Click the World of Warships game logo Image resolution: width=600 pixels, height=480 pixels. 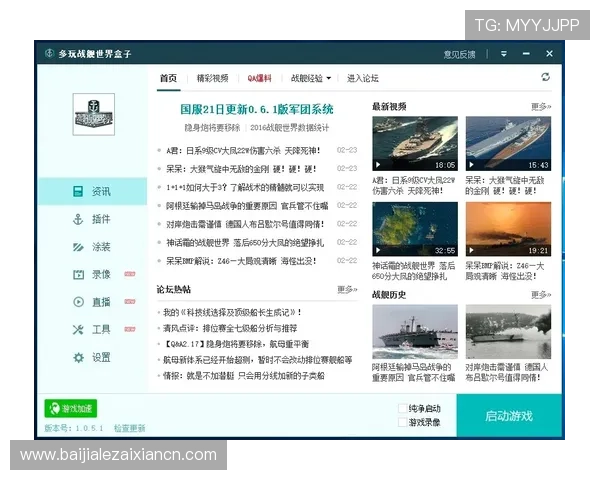(x=94, y=114)
